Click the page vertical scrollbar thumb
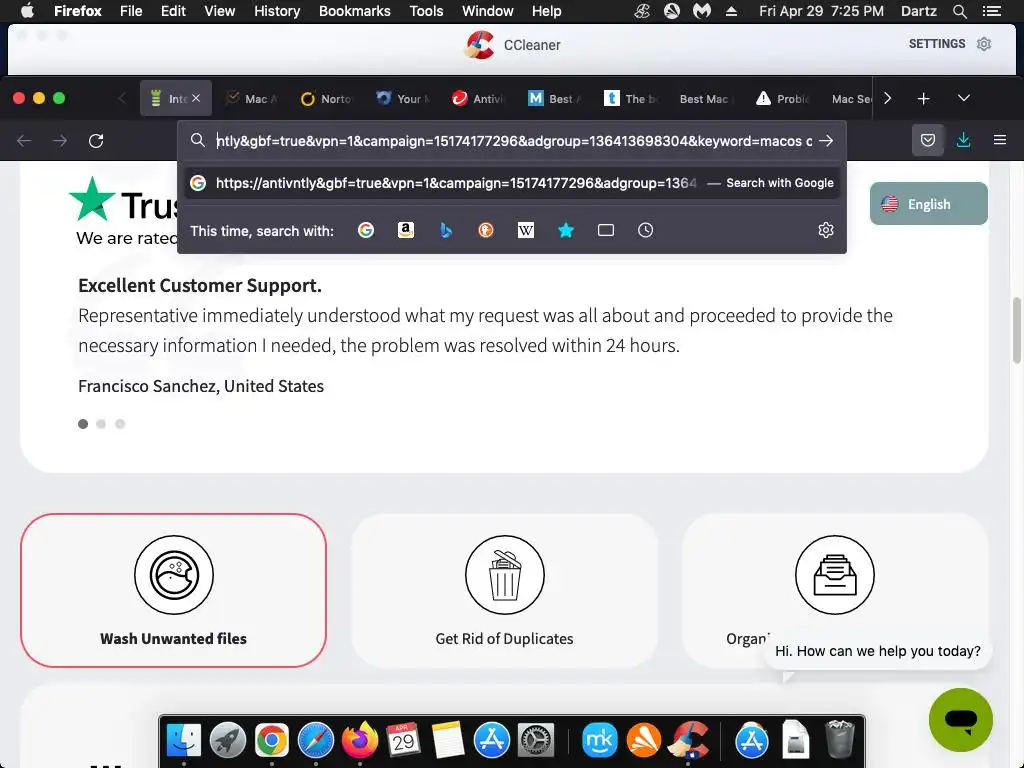 point(1016,330)
